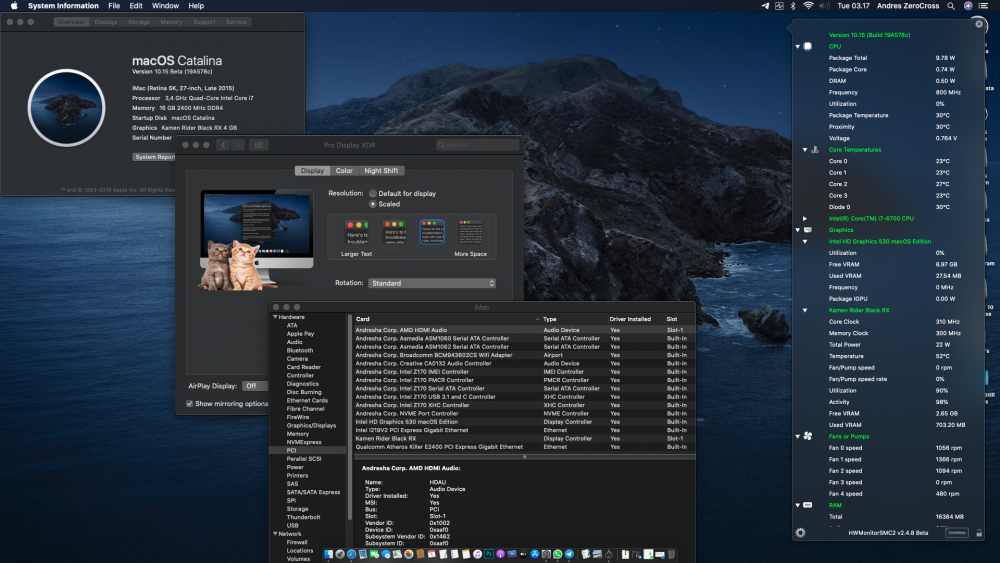This screenshot has width=1000, height=563.
Task: Select Intel HD Graphics 530 macOS Edition row
Action: coord(524,422)
